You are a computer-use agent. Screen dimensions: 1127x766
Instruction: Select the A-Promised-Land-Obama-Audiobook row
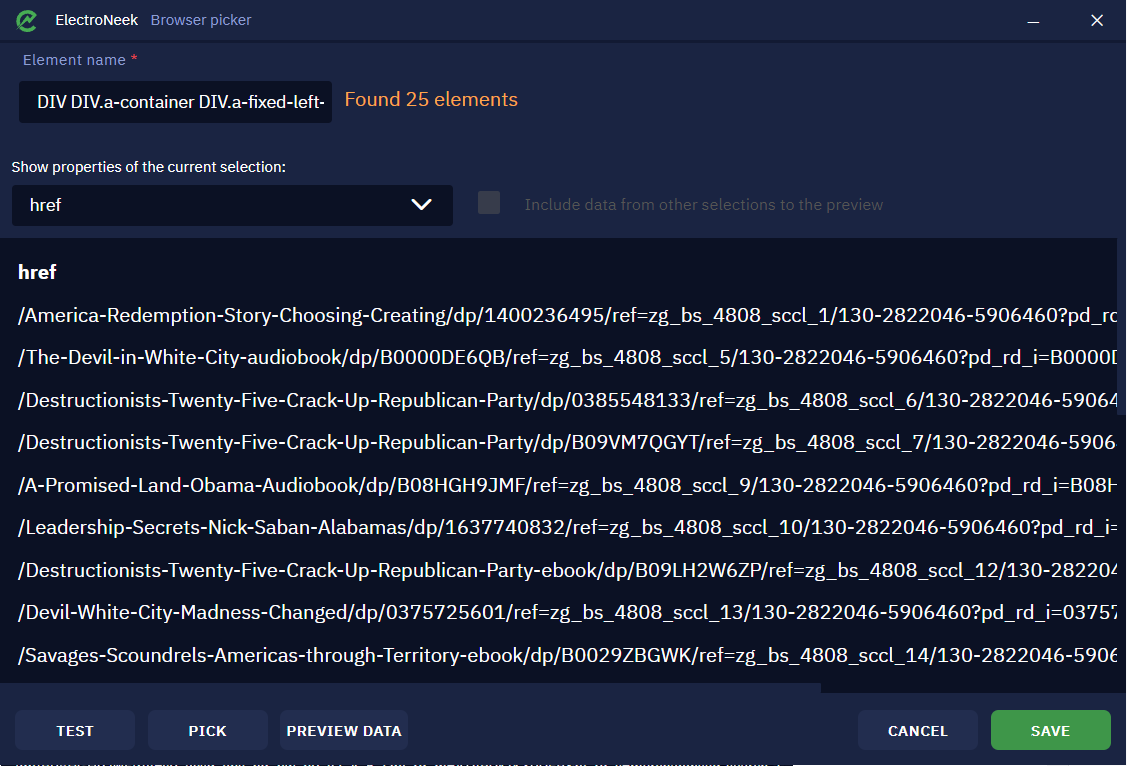(566, 486)
